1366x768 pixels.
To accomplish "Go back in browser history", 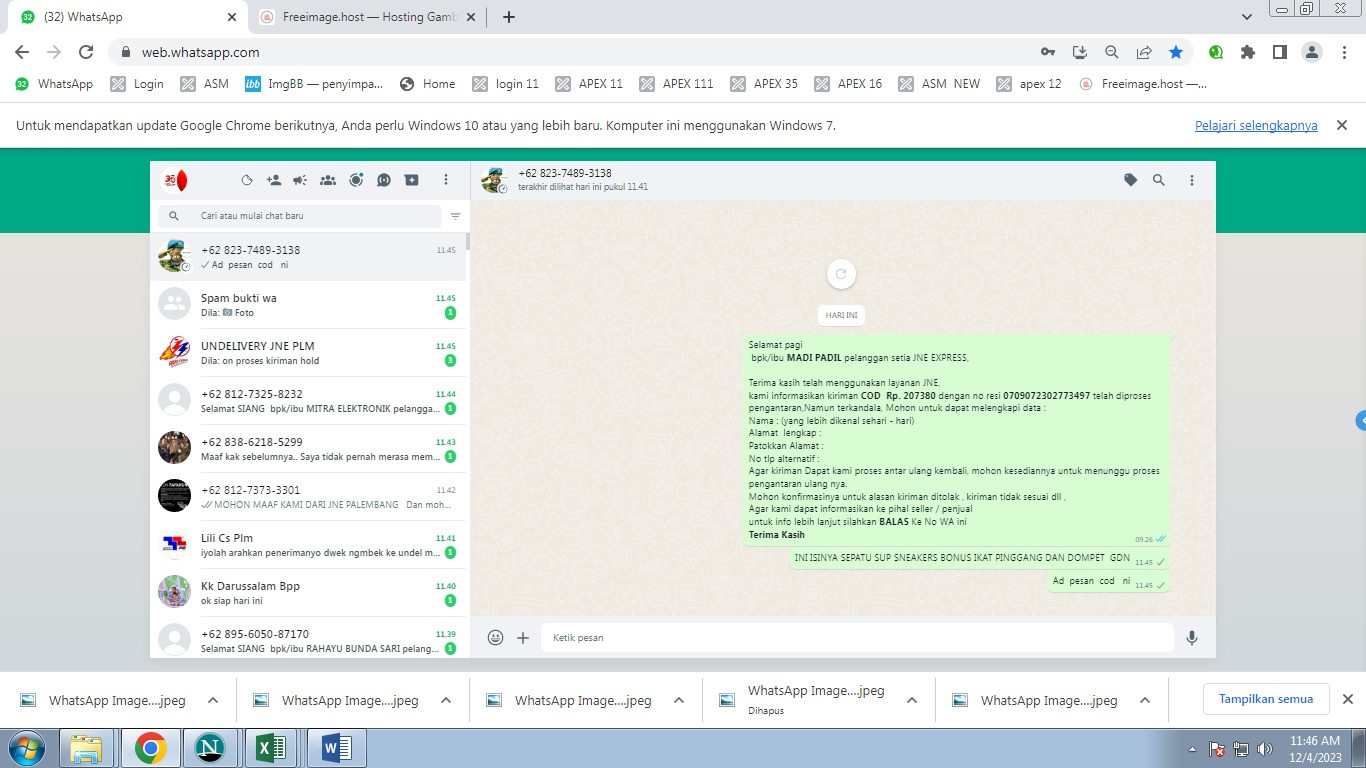I will [x=21, y=52].
